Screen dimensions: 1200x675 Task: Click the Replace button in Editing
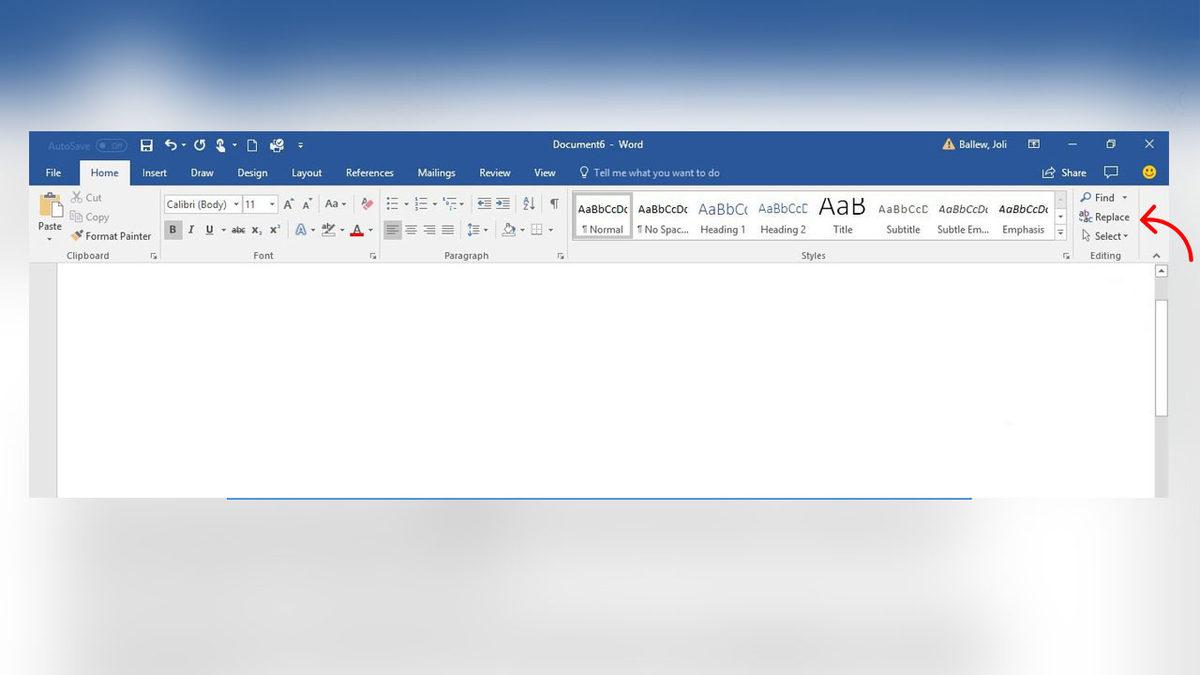[1104, 217]
